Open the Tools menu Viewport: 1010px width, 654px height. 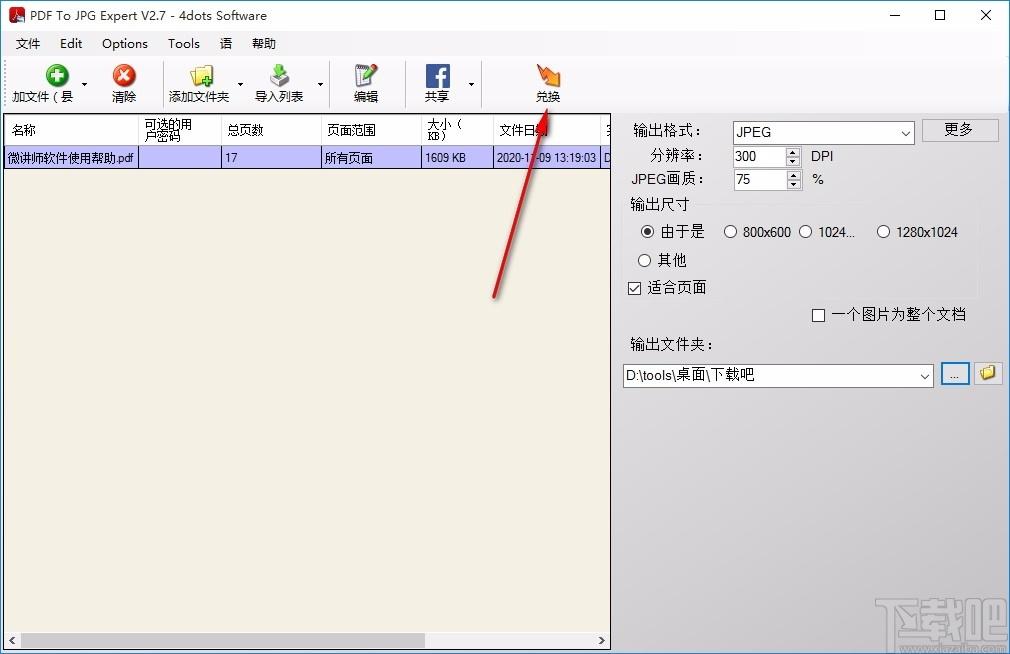tap(184, 43)
